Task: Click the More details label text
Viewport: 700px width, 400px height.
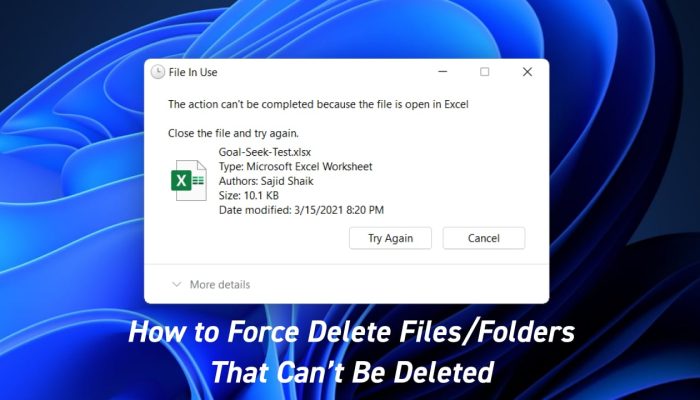Action: [220, 284]
